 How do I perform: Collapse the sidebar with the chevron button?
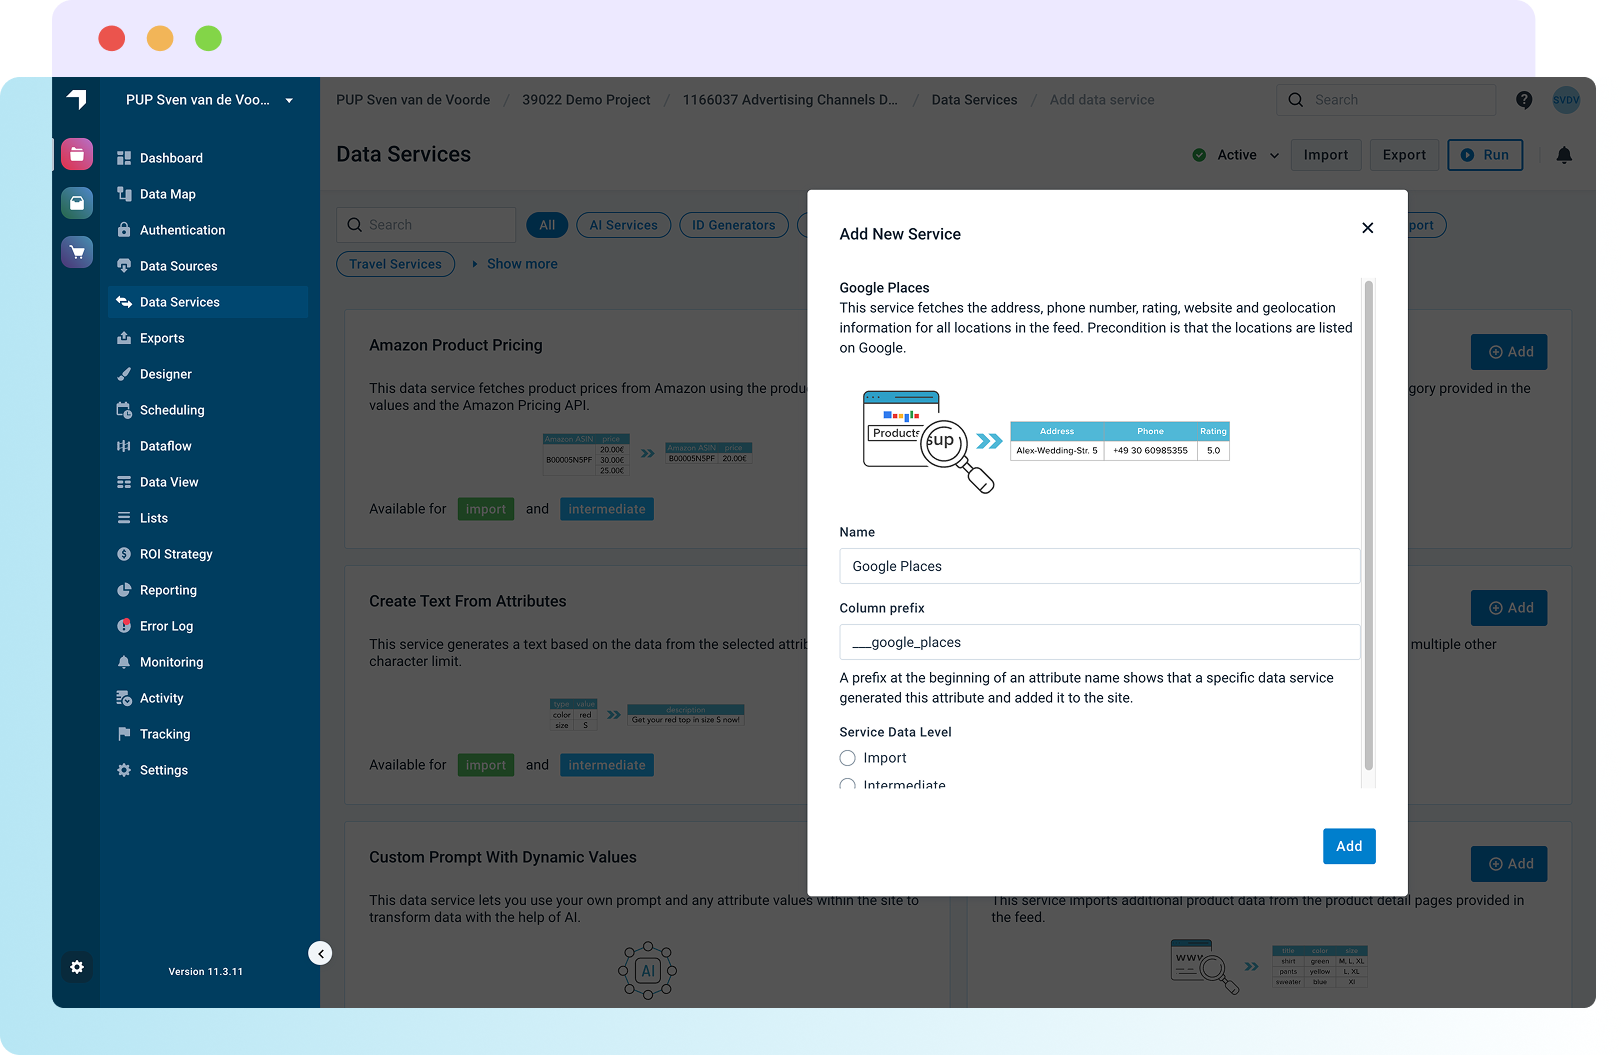point(320,953)
